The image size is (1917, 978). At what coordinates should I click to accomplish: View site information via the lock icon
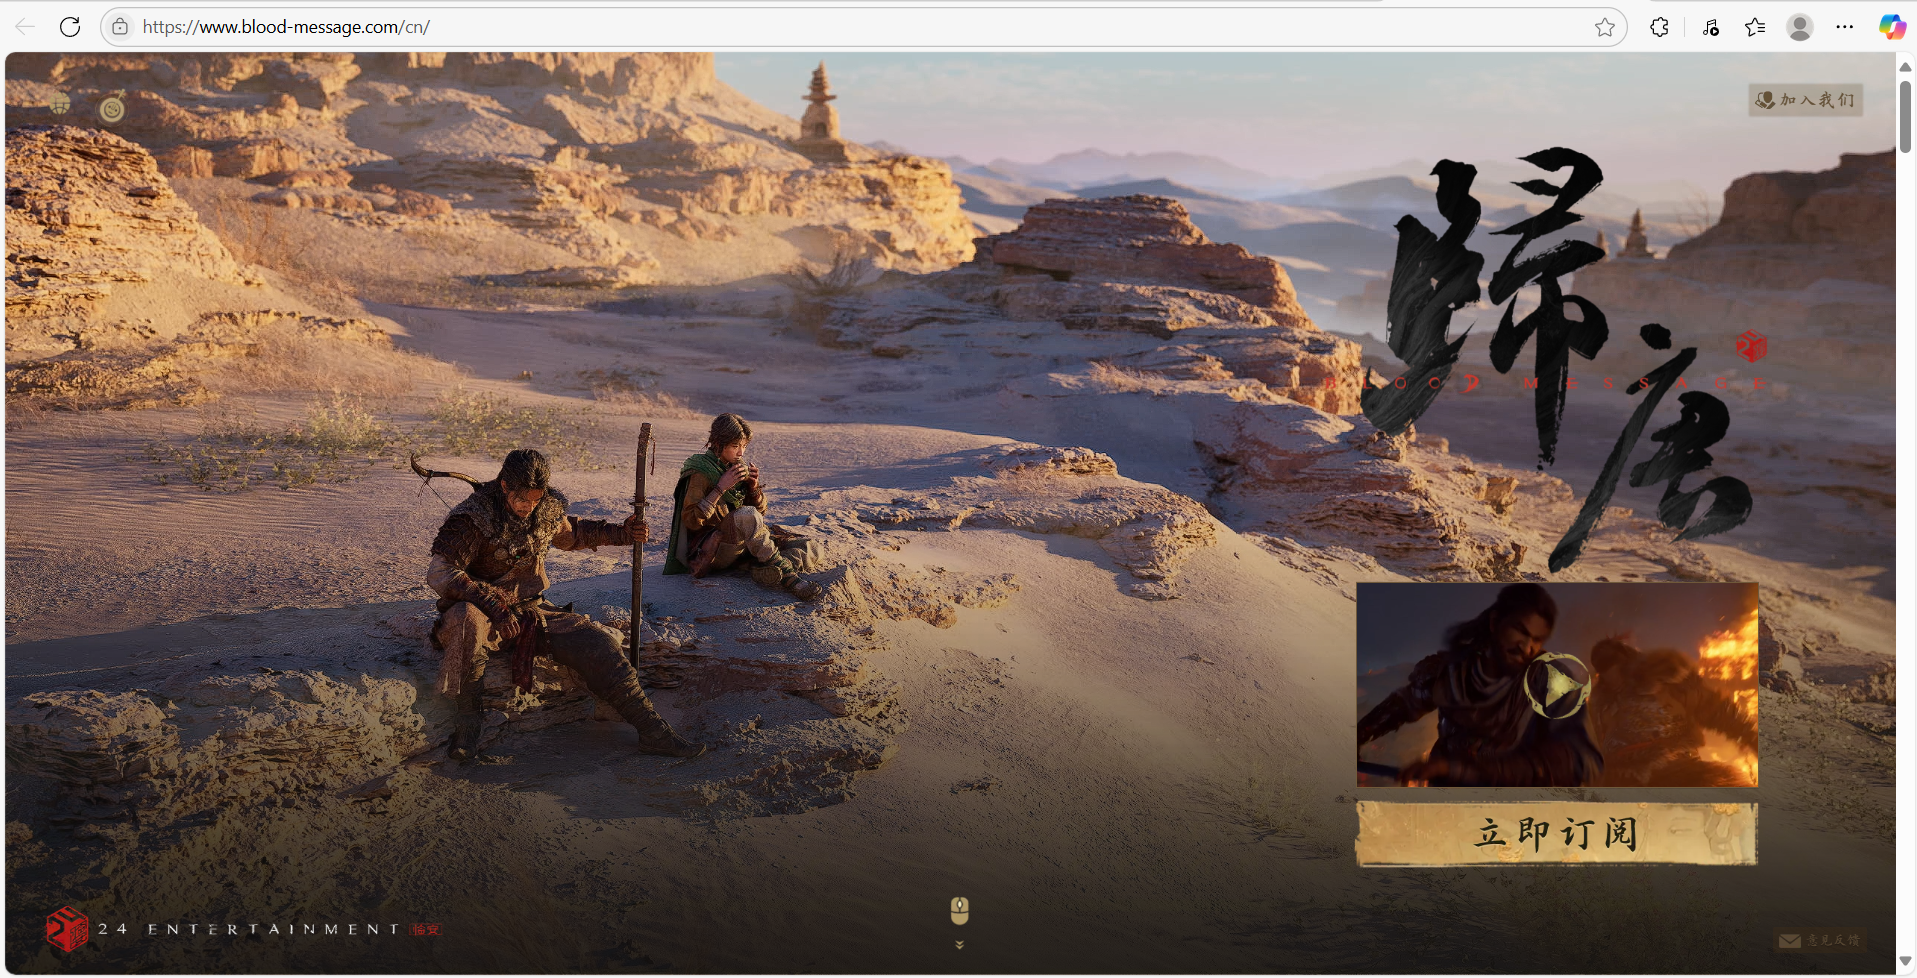(120, 27)
